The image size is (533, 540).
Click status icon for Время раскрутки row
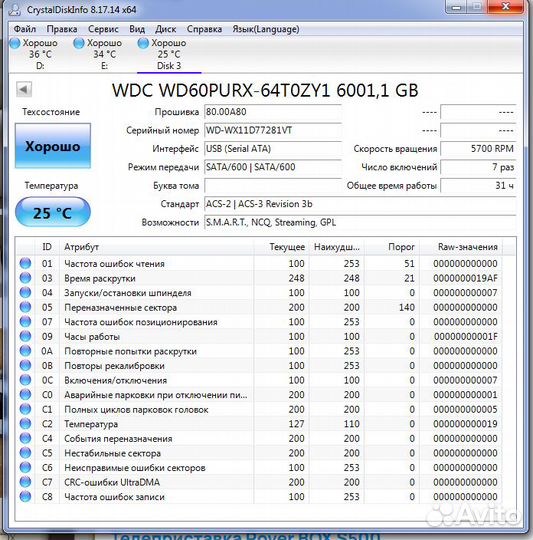[x=25, y=278]
